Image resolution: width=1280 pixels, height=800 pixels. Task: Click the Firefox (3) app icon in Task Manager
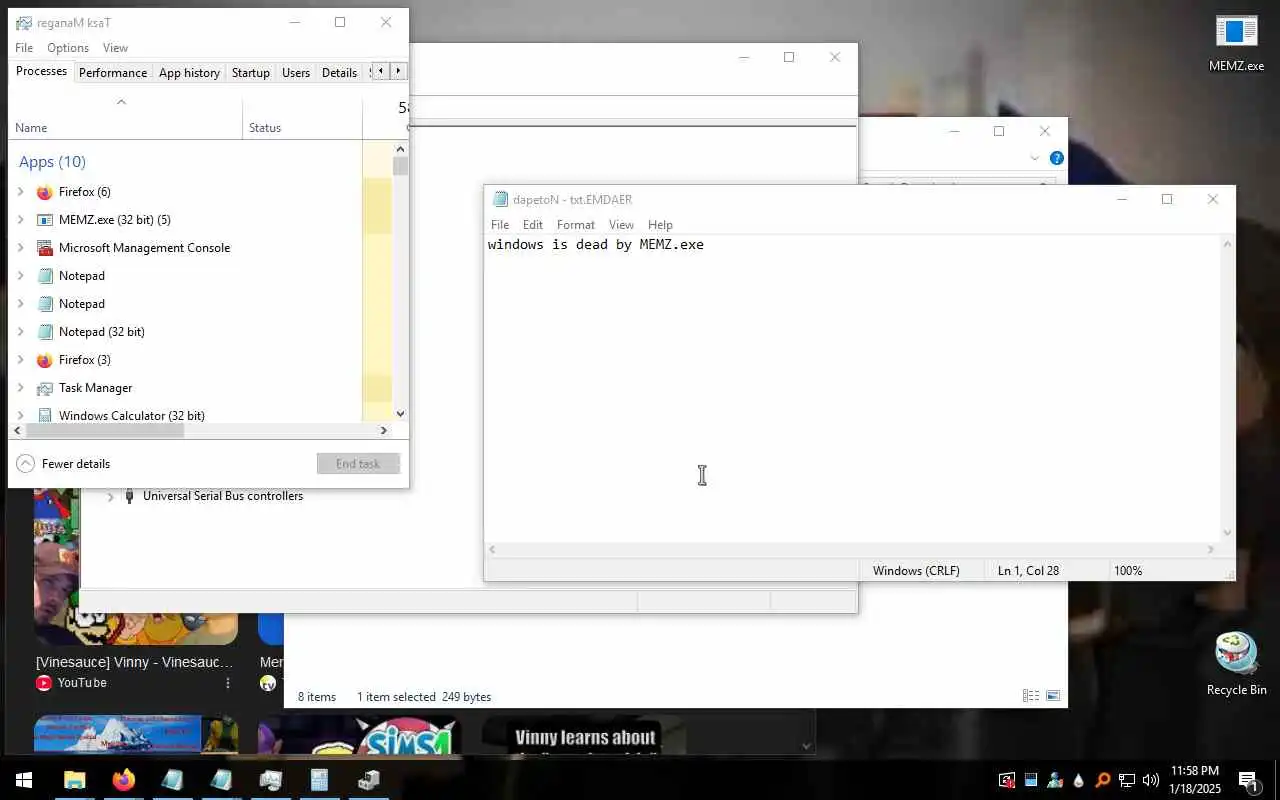pyautogui.click(x=44, y=360)
